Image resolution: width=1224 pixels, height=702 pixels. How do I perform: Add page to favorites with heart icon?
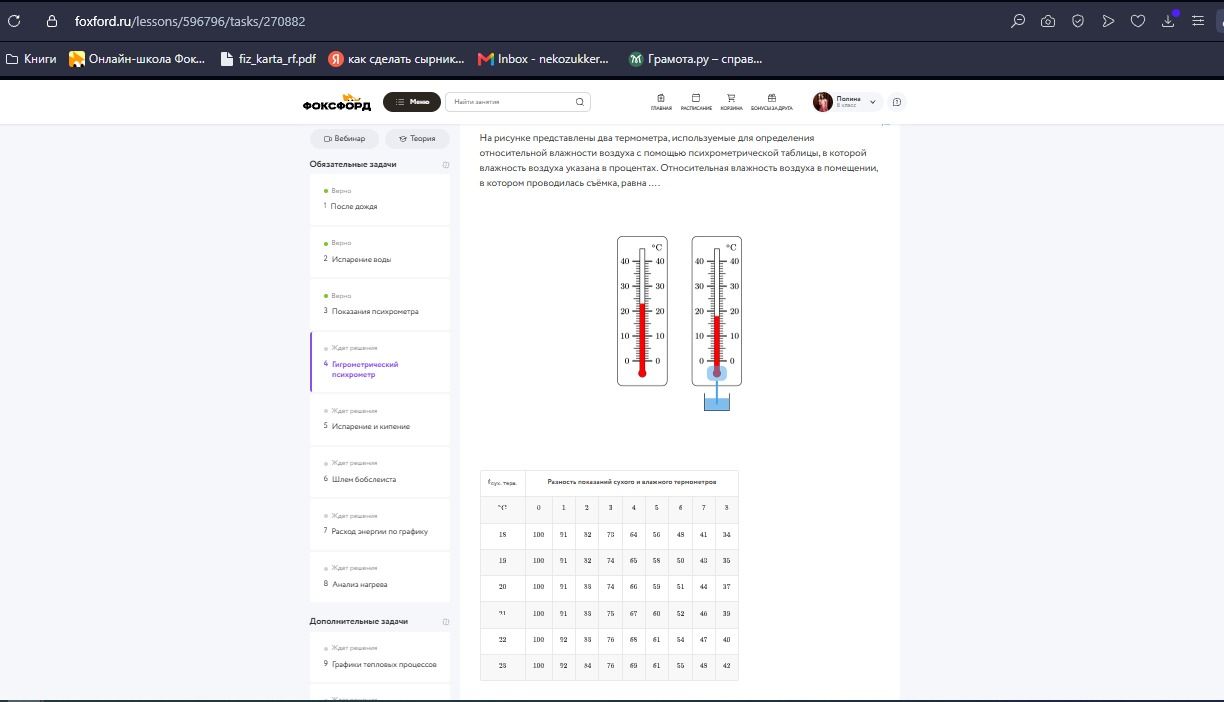coord(1138,21)
